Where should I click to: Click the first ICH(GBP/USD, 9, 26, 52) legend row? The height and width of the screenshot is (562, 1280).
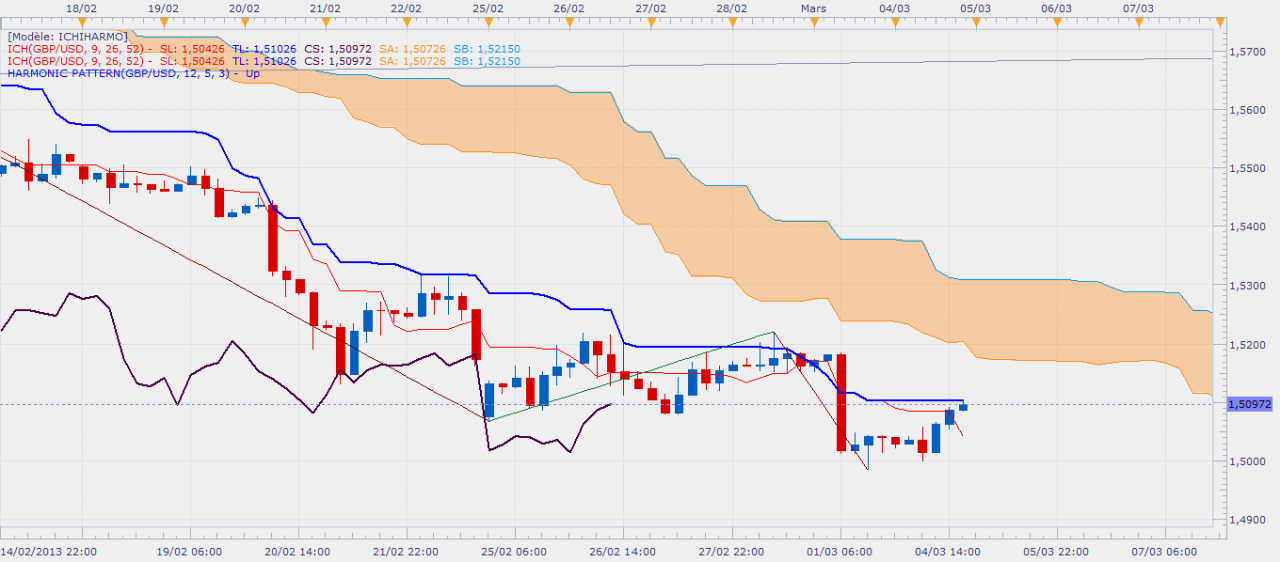coord(264,48)
